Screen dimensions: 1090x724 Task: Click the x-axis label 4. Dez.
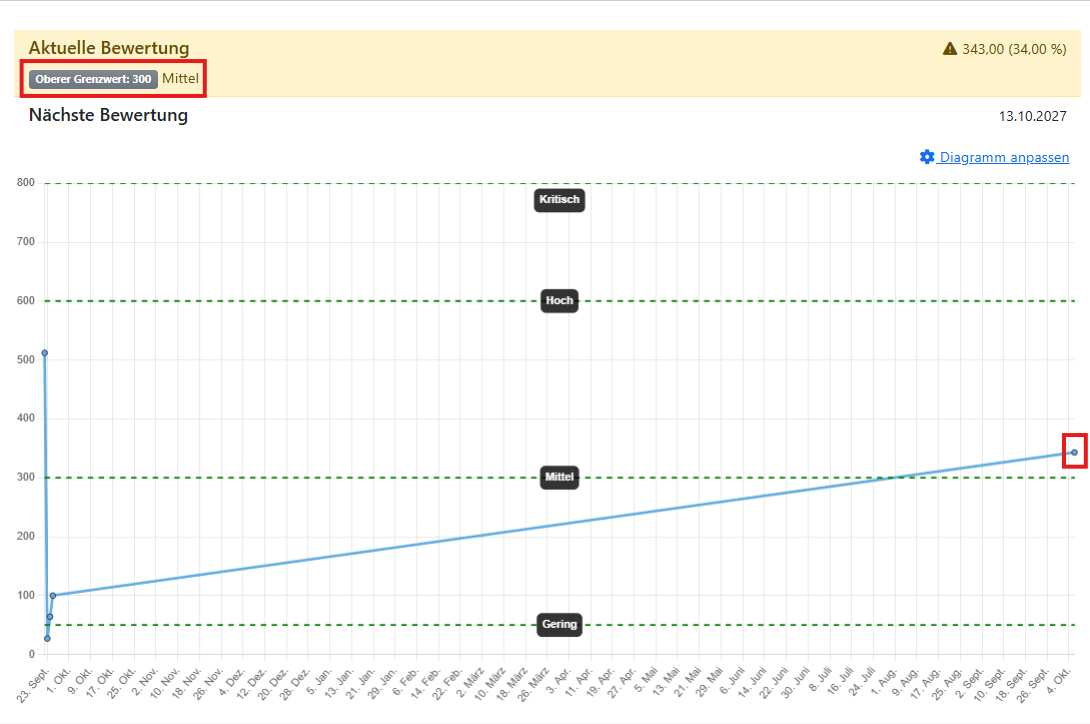(x=233, y=682)
